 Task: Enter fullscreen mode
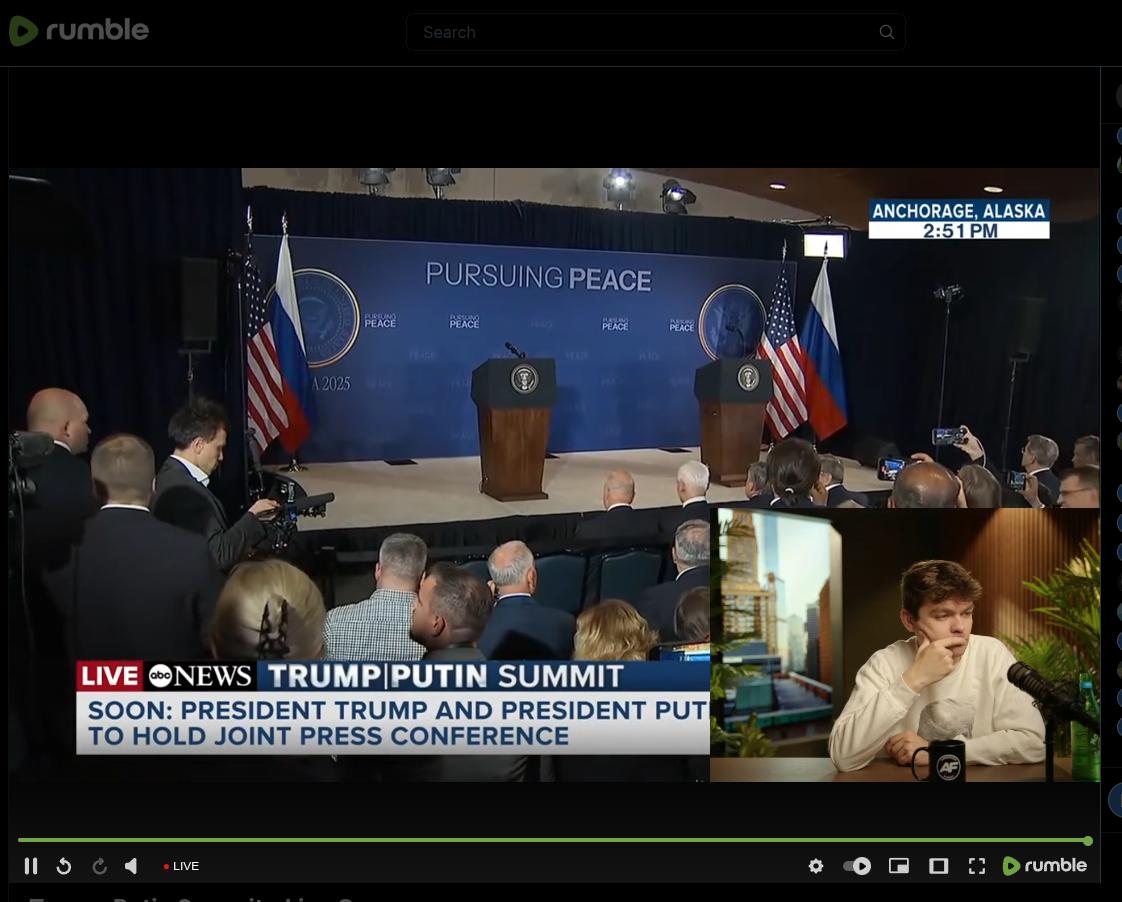click(x=977, y=866)
